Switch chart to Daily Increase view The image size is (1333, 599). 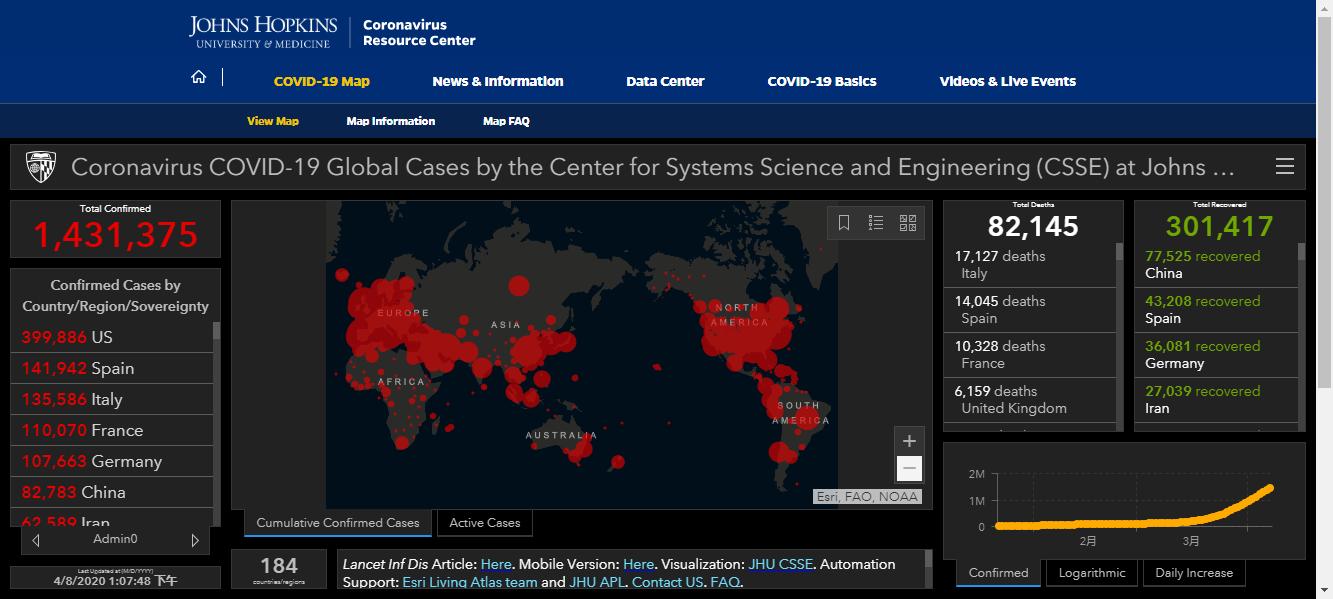pos(1194,573)
